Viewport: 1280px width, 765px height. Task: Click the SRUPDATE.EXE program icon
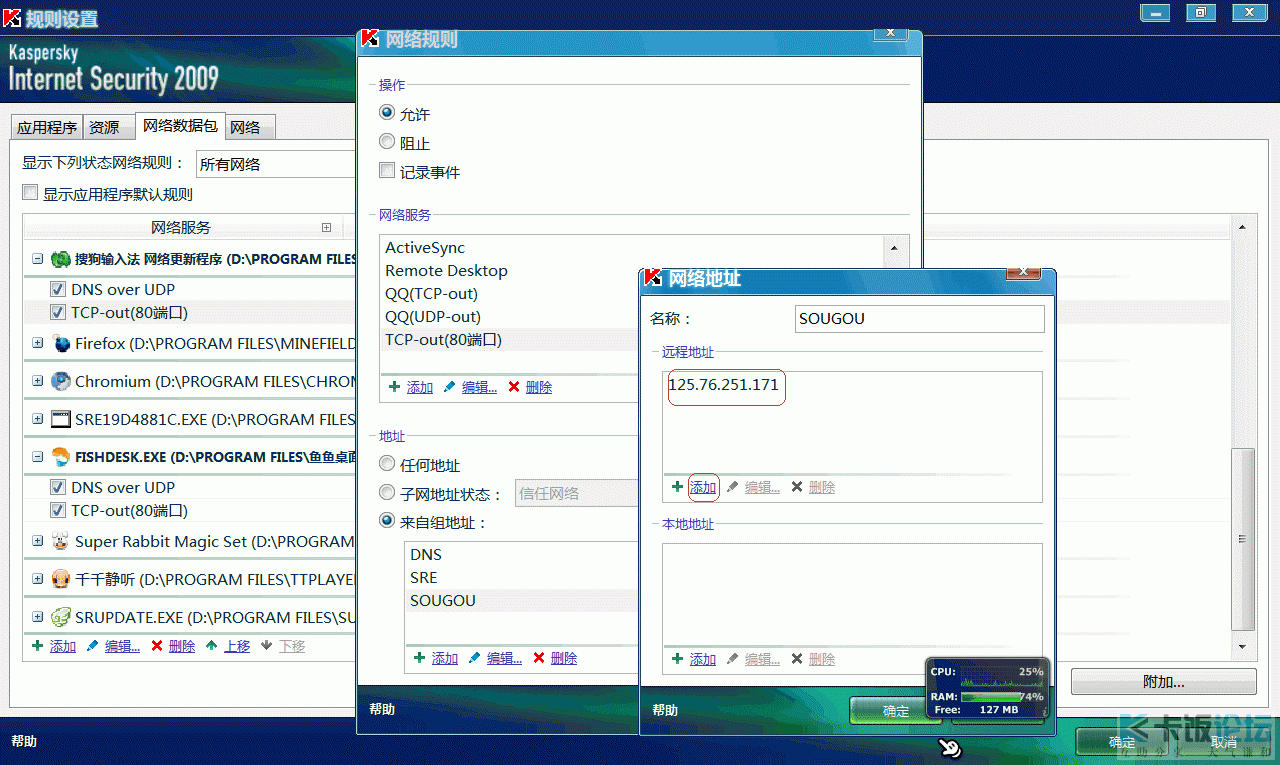coord(61,617)
